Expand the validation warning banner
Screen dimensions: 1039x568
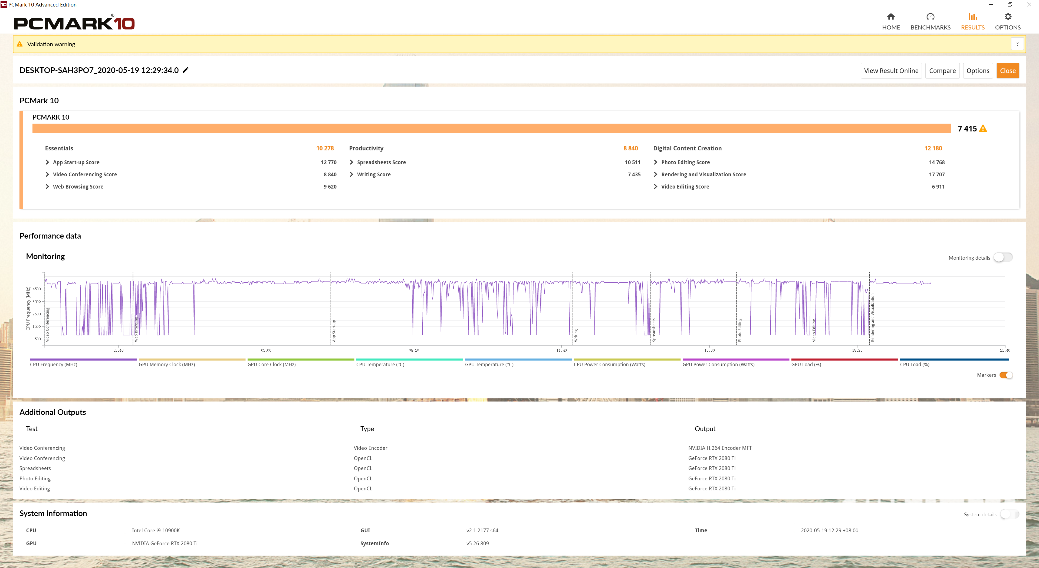[1017, 44]
